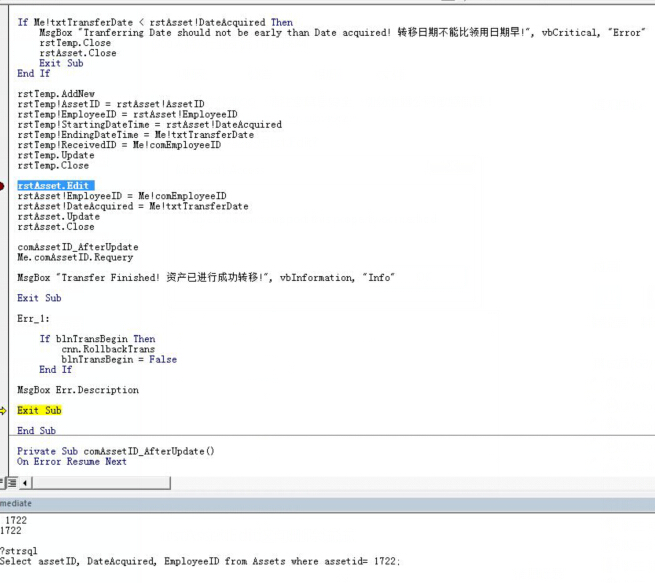Click the cnn.RollbackTrans line

tap(108, 349)
